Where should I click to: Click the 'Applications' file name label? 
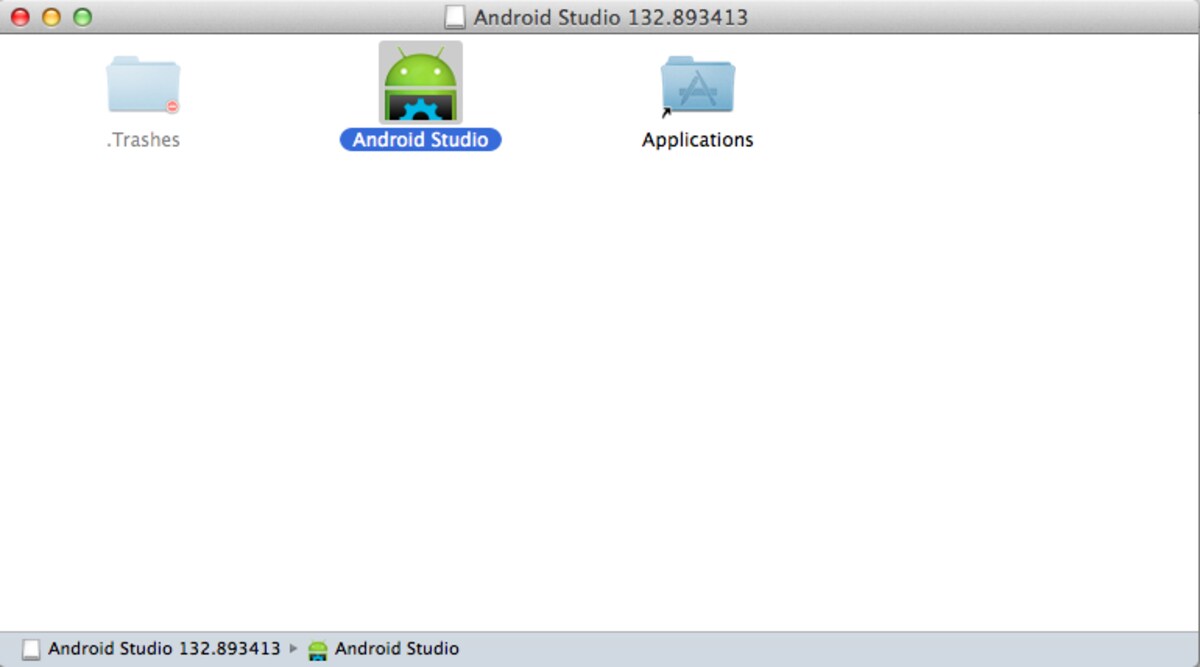(x=697, y=140)
